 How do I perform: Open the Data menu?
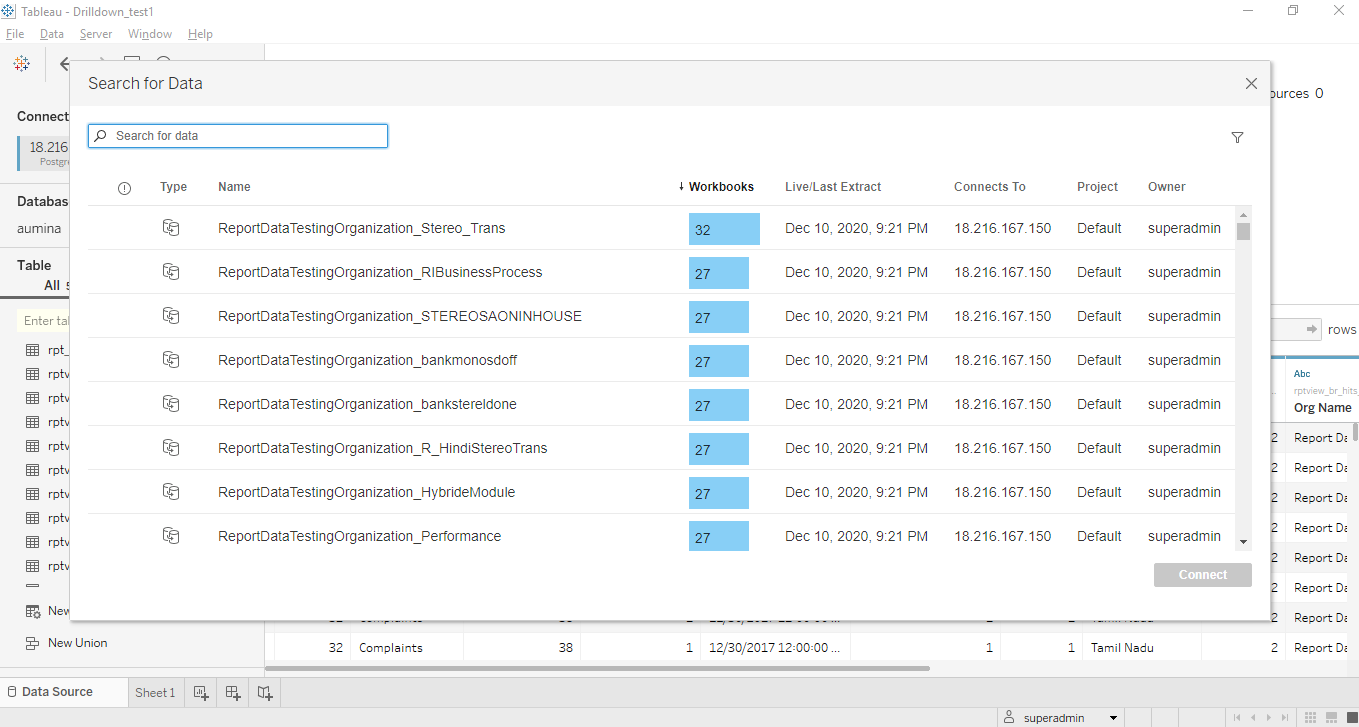(x=52, y=34)
